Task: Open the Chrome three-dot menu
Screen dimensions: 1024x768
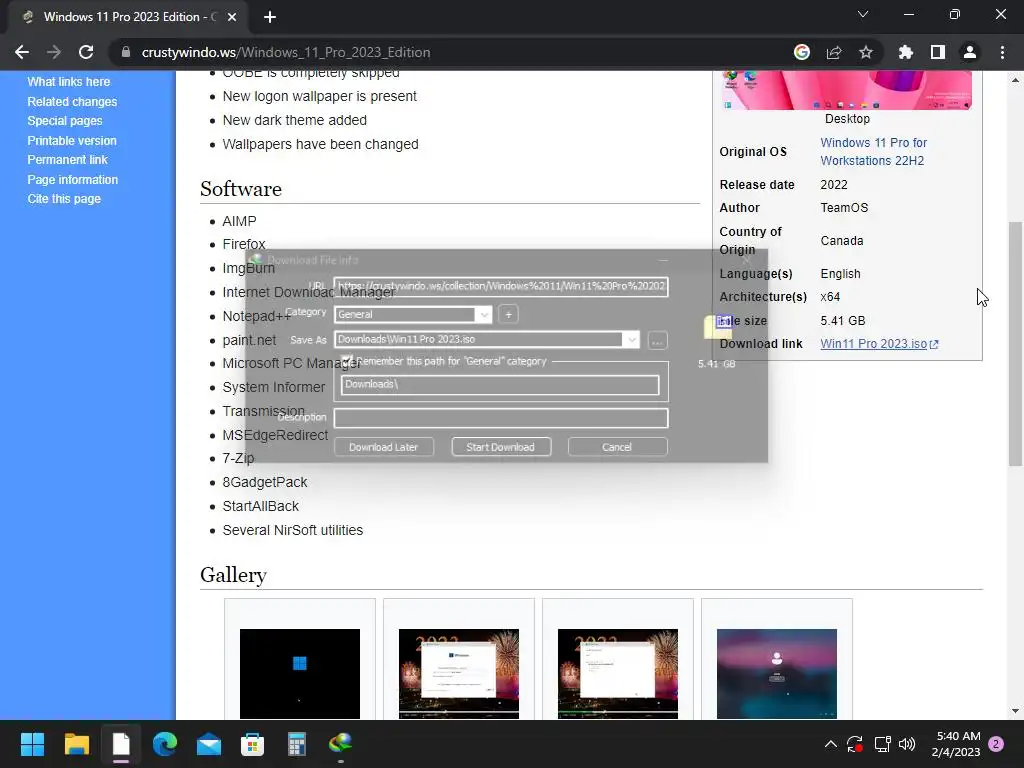Action: pos(1002,52)
